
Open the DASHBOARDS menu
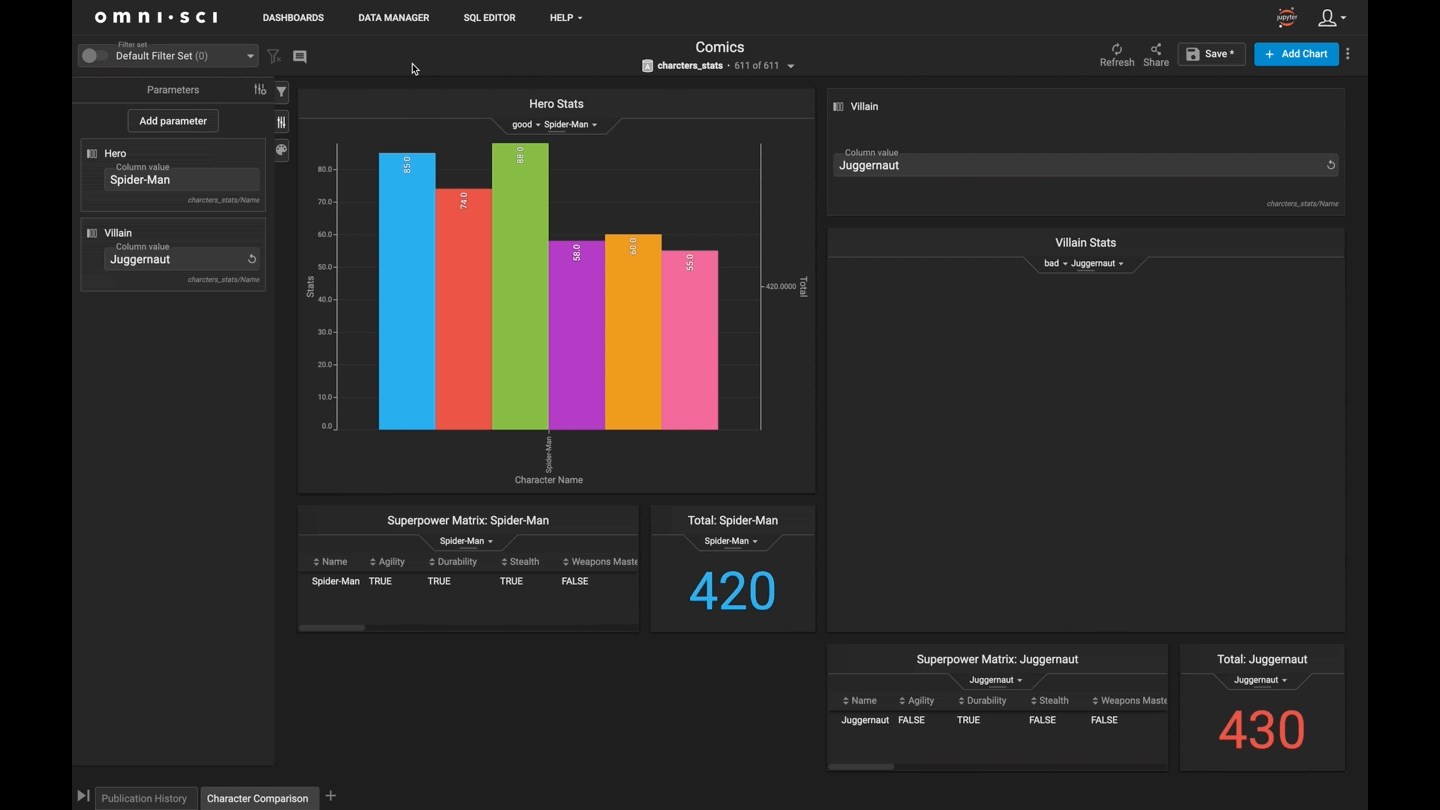pyautogui.click(x=293, y=18)
